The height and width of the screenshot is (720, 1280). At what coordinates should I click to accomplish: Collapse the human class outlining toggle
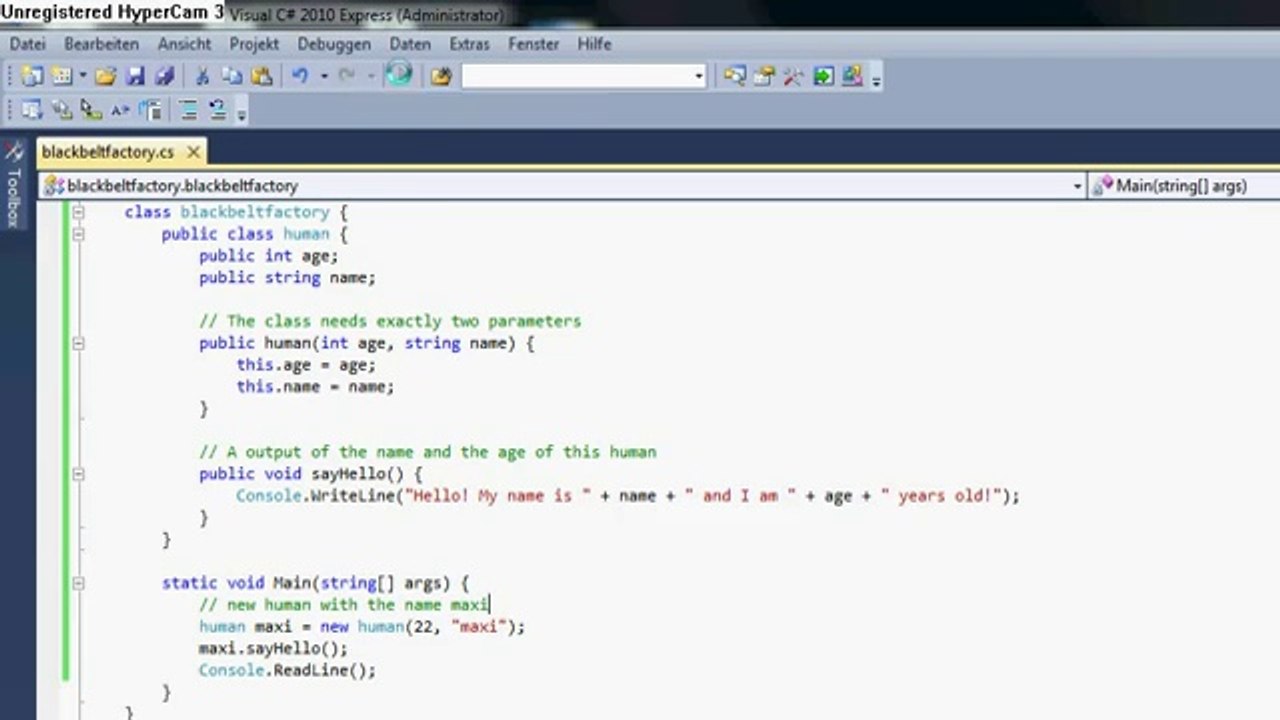[x=78, y=234]
